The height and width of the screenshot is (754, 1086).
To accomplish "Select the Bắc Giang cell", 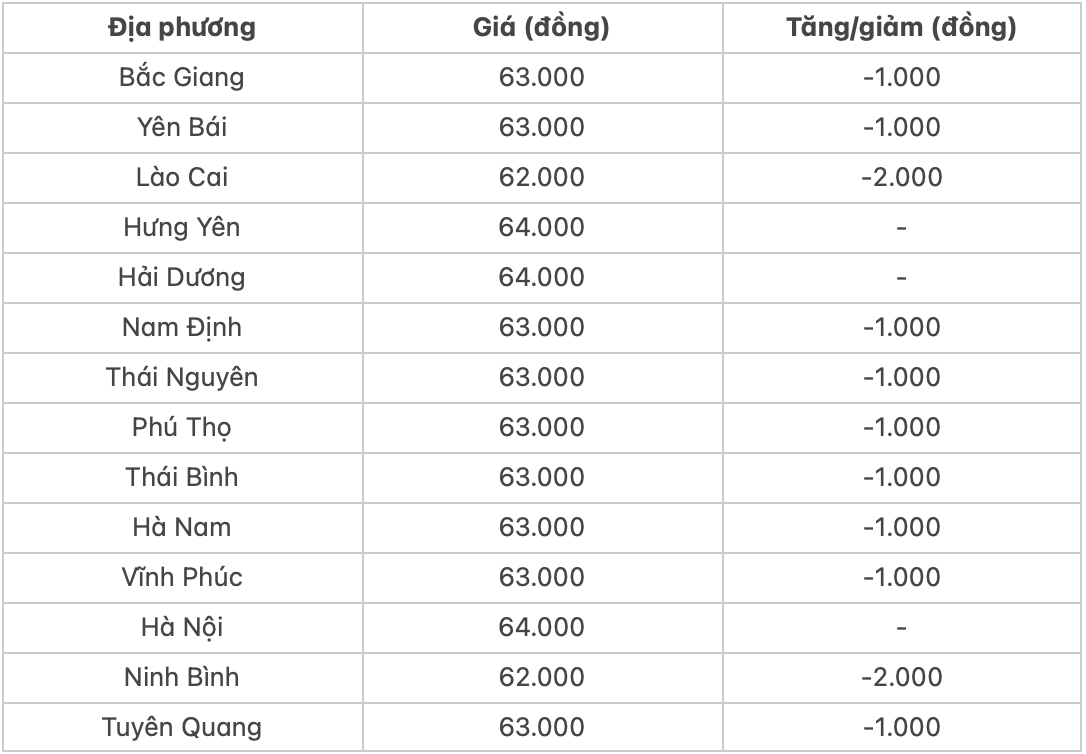I will pos(182,77).
